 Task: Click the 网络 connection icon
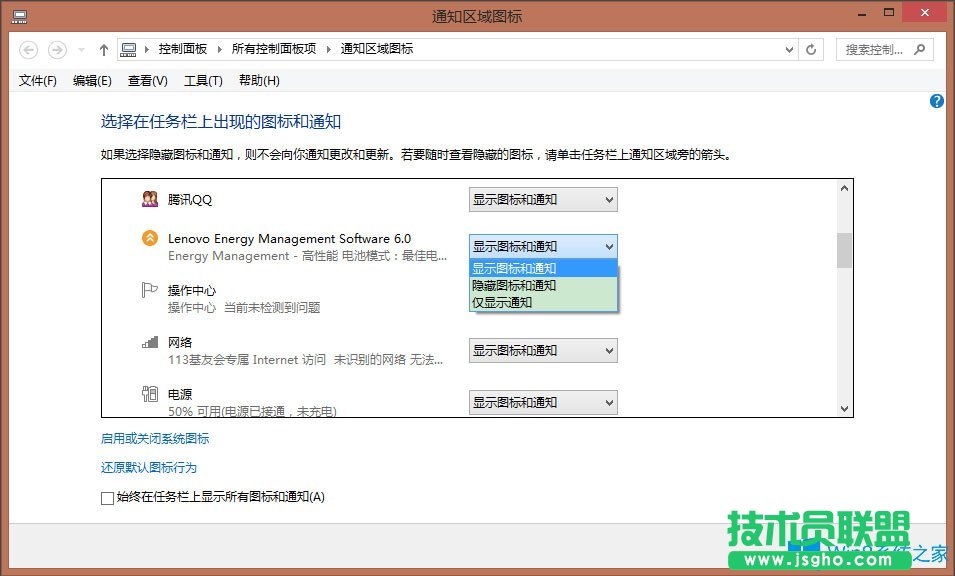coord(150,343)
